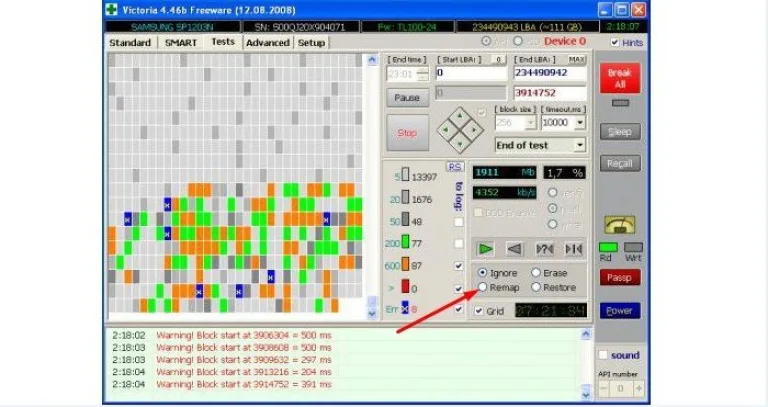This screenshot has height=407, width=768.
Task: Select the butterfly scan mode icon
Action: [x=574, y=249]
